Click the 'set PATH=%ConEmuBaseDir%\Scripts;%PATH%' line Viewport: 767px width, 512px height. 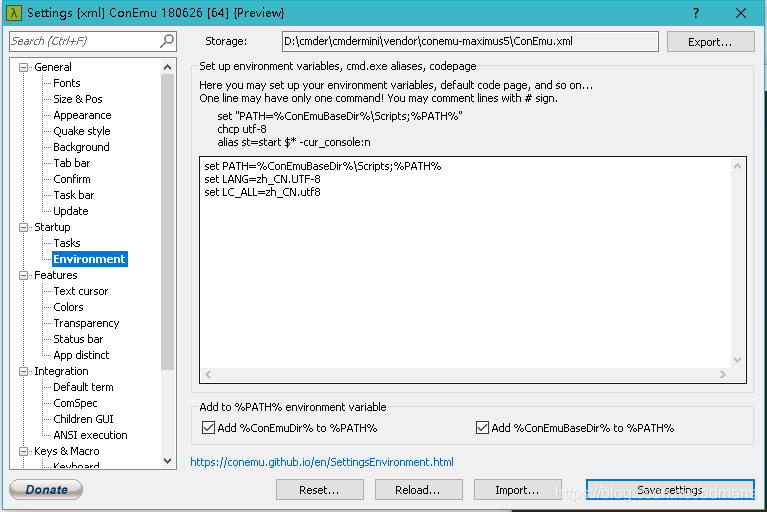pos(323,166)
